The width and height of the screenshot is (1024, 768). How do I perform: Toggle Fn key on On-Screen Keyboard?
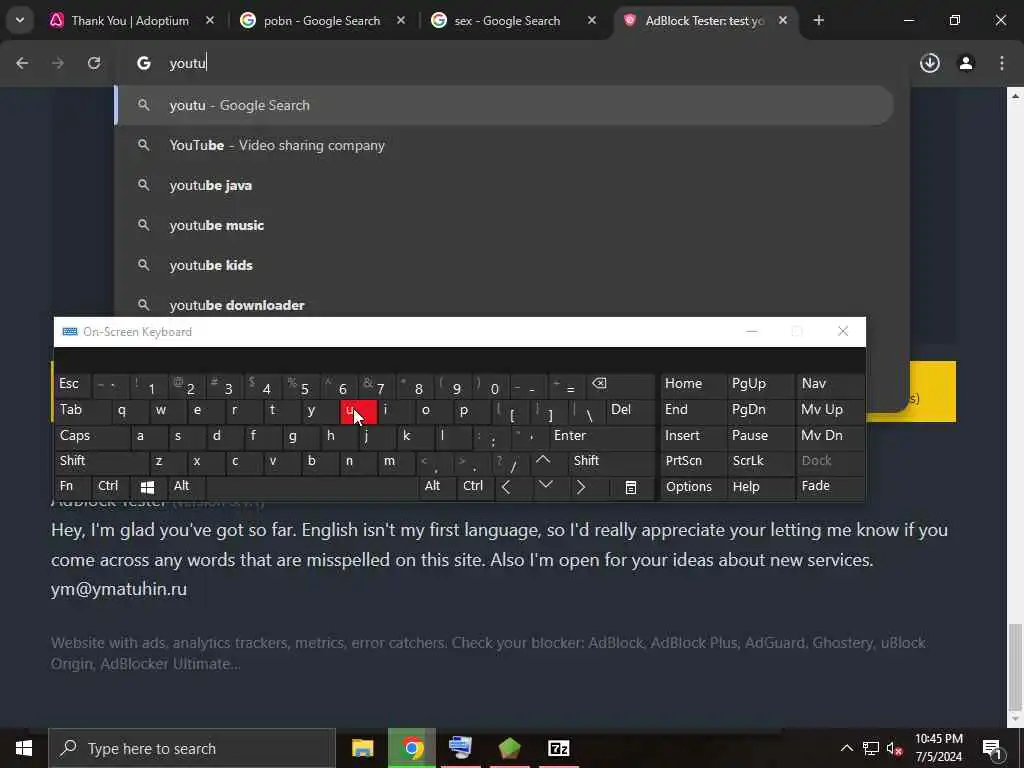pos(72,488)
